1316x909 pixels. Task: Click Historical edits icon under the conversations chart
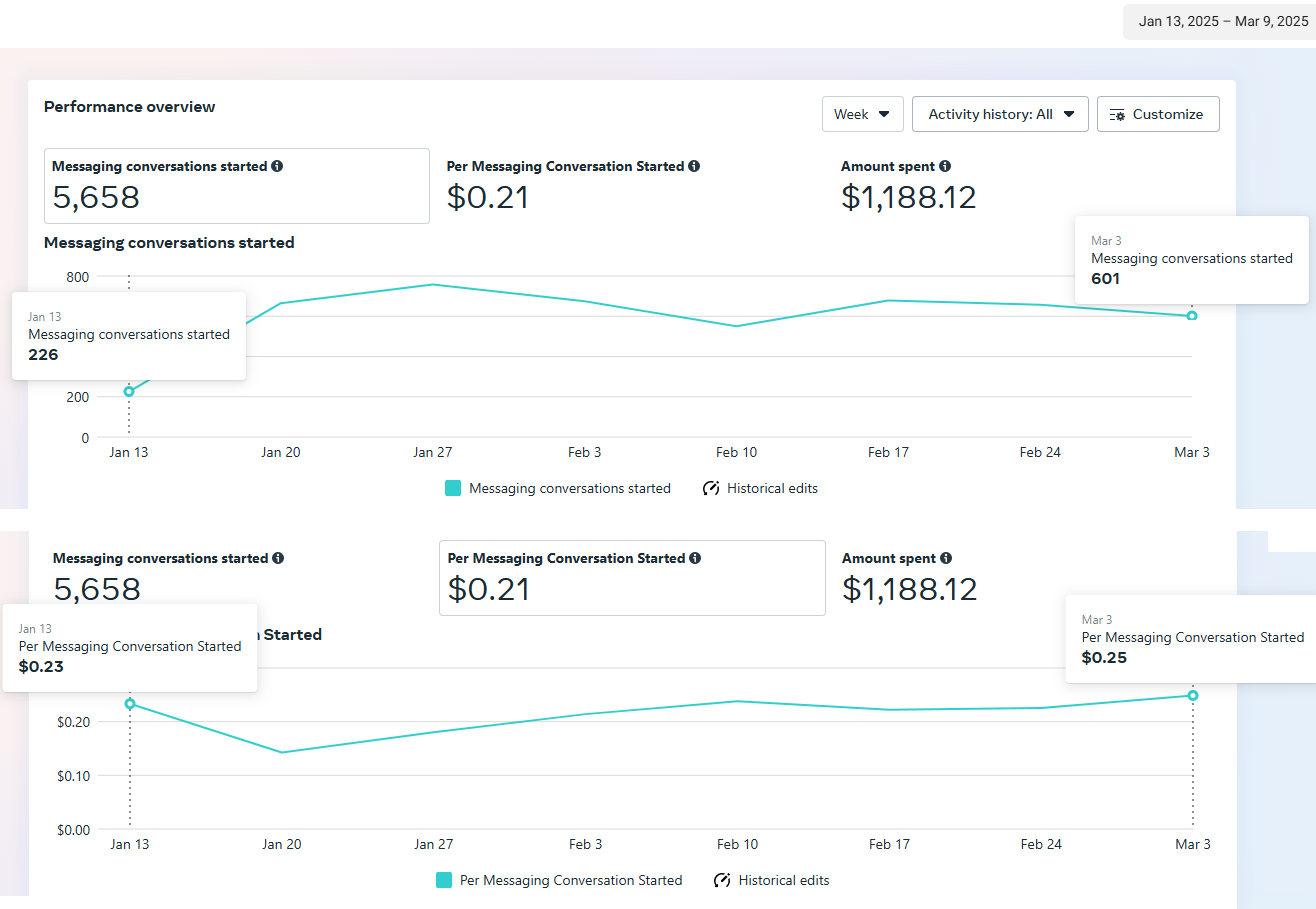pos(711,488)
